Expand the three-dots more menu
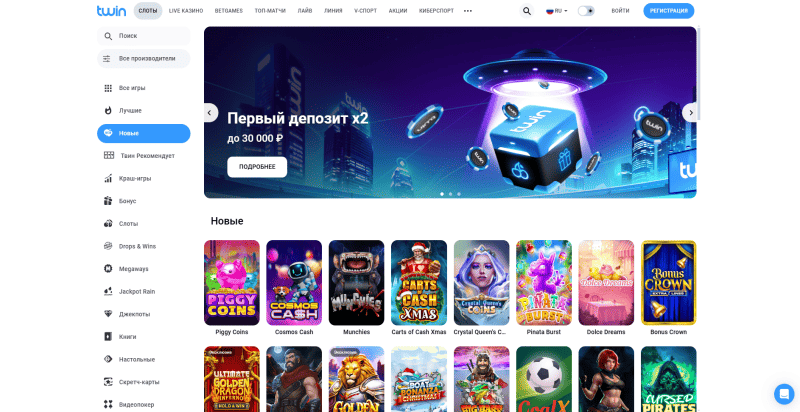Screen dimensions: 800x412 468,11
